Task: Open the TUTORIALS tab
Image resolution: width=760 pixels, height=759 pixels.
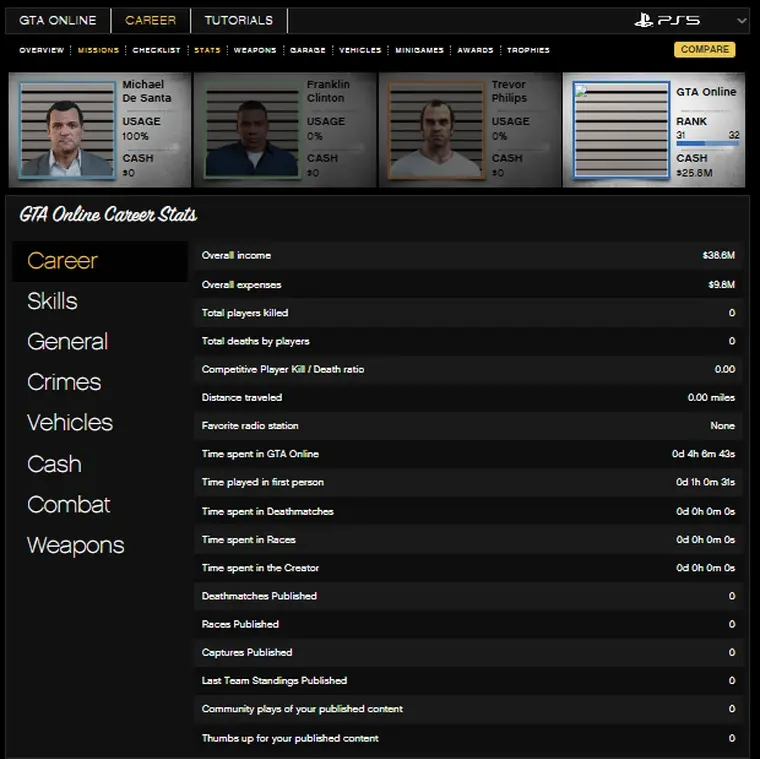Action: (x=238, y=20)
